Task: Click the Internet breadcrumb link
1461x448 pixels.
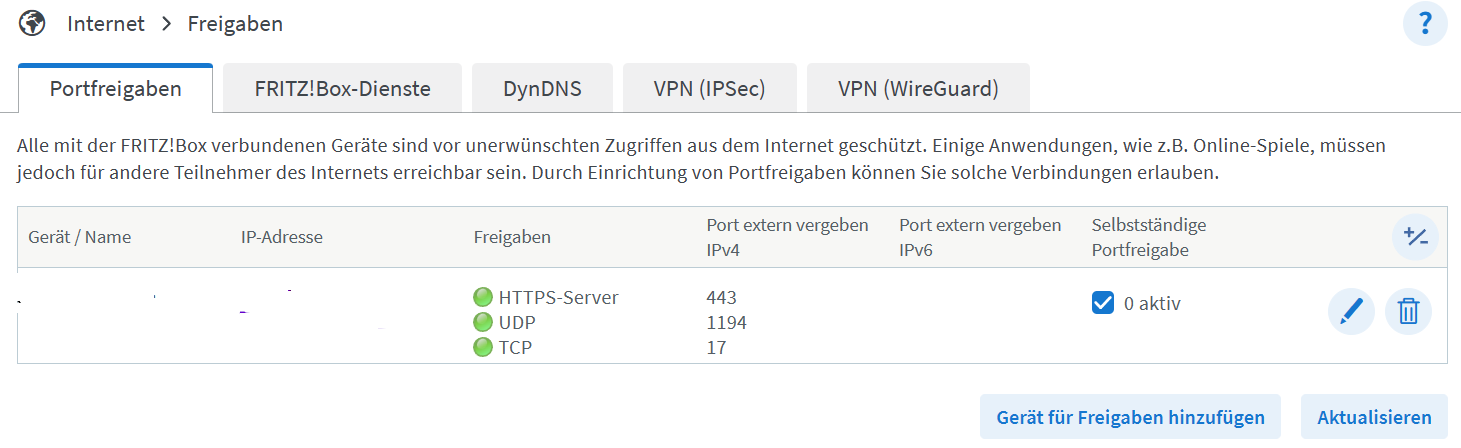Action: (106, 24)
